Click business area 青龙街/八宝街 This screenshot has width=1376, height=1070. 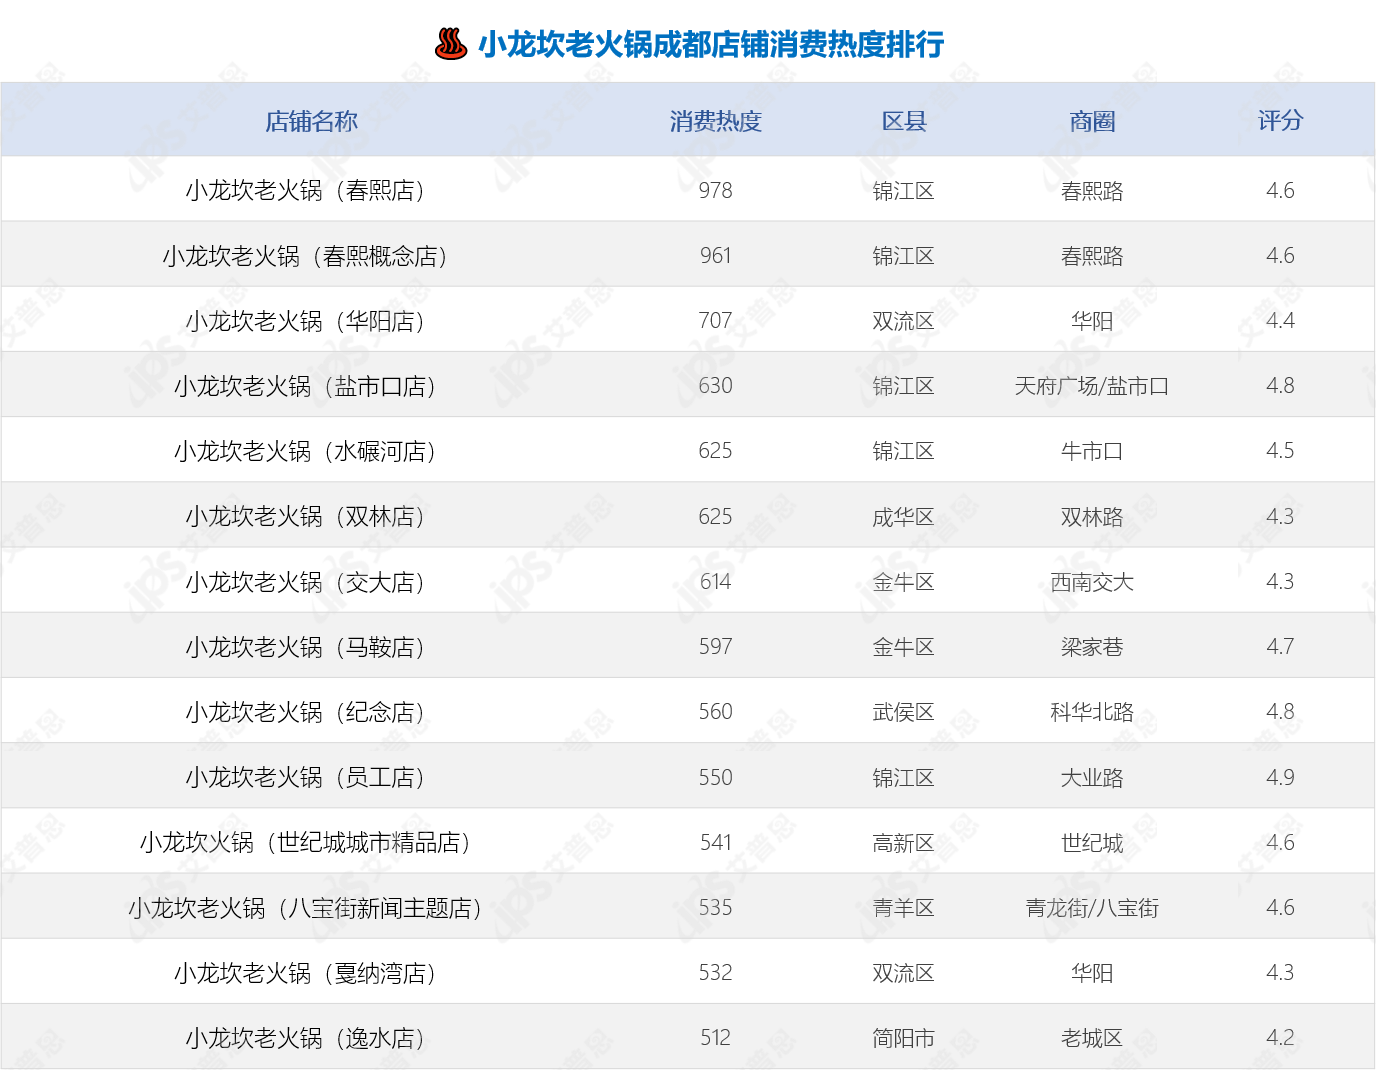click(x=1092, y=908)
